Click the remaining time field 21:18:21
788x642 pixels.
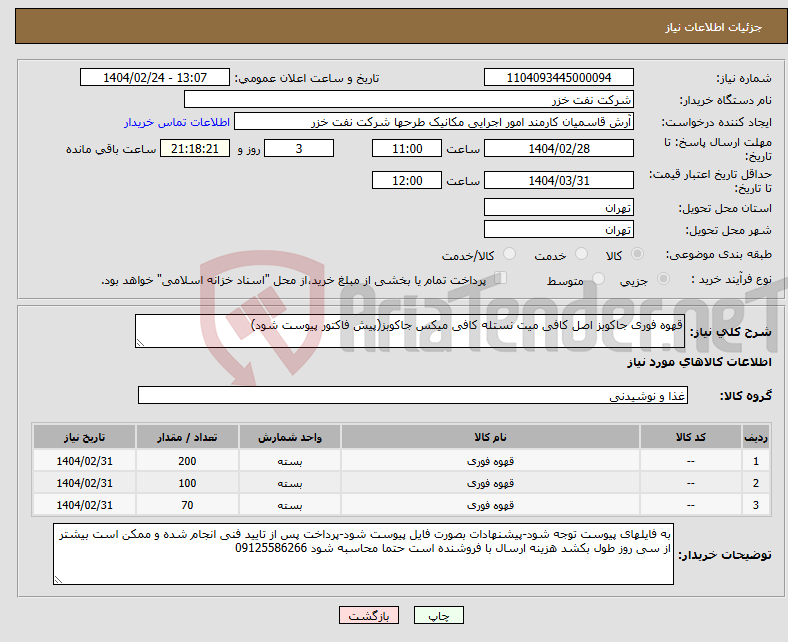point(195,148)
